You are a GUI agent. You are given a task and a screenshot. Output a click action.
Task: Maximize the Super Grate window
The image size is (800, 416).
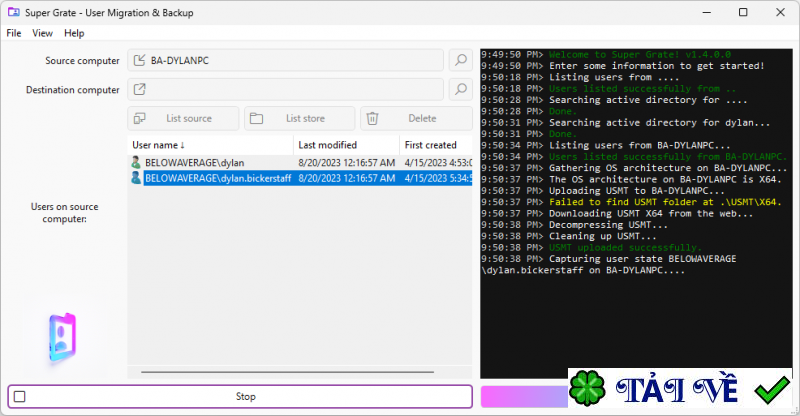click(743, 12)
